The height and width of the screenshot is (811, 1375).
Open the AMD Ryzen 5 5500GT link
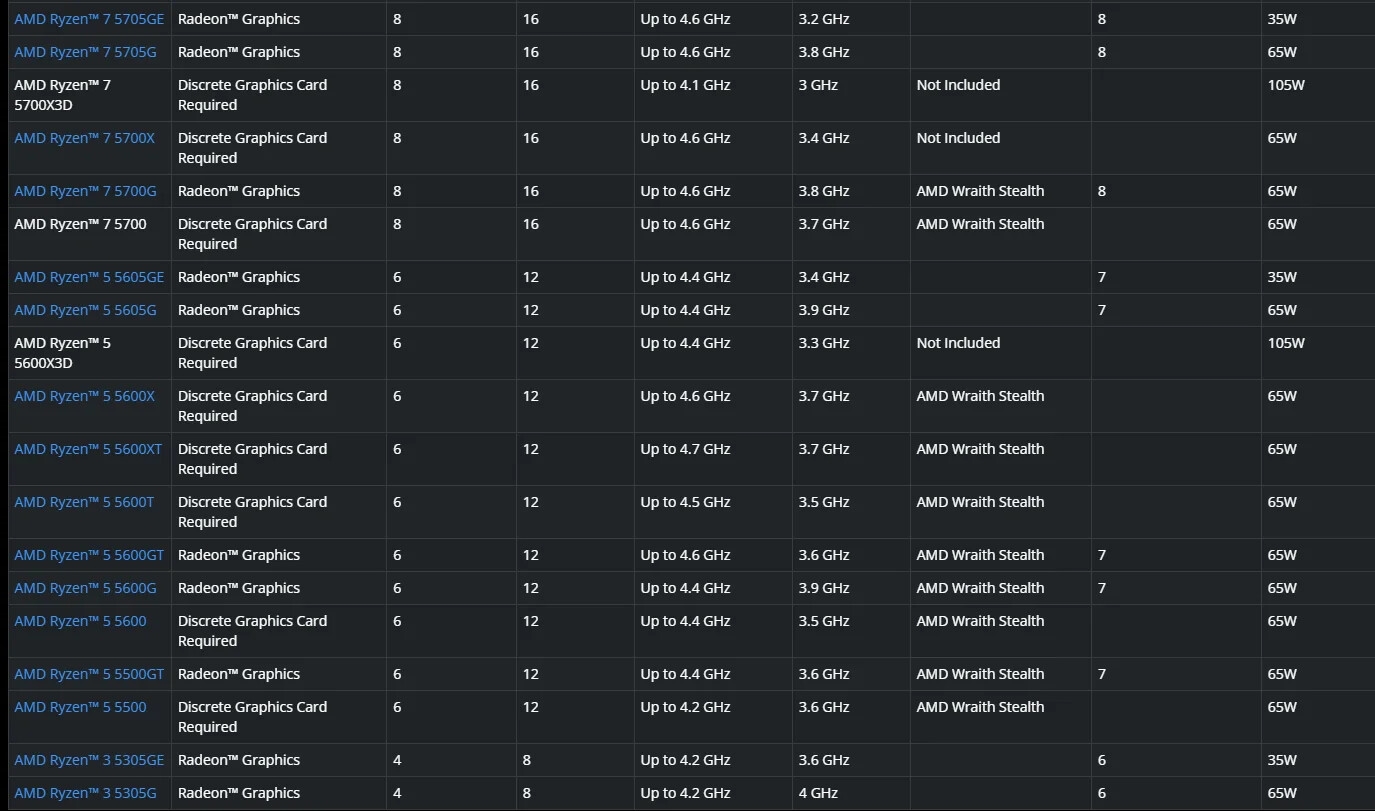click(x=89, y=674)
